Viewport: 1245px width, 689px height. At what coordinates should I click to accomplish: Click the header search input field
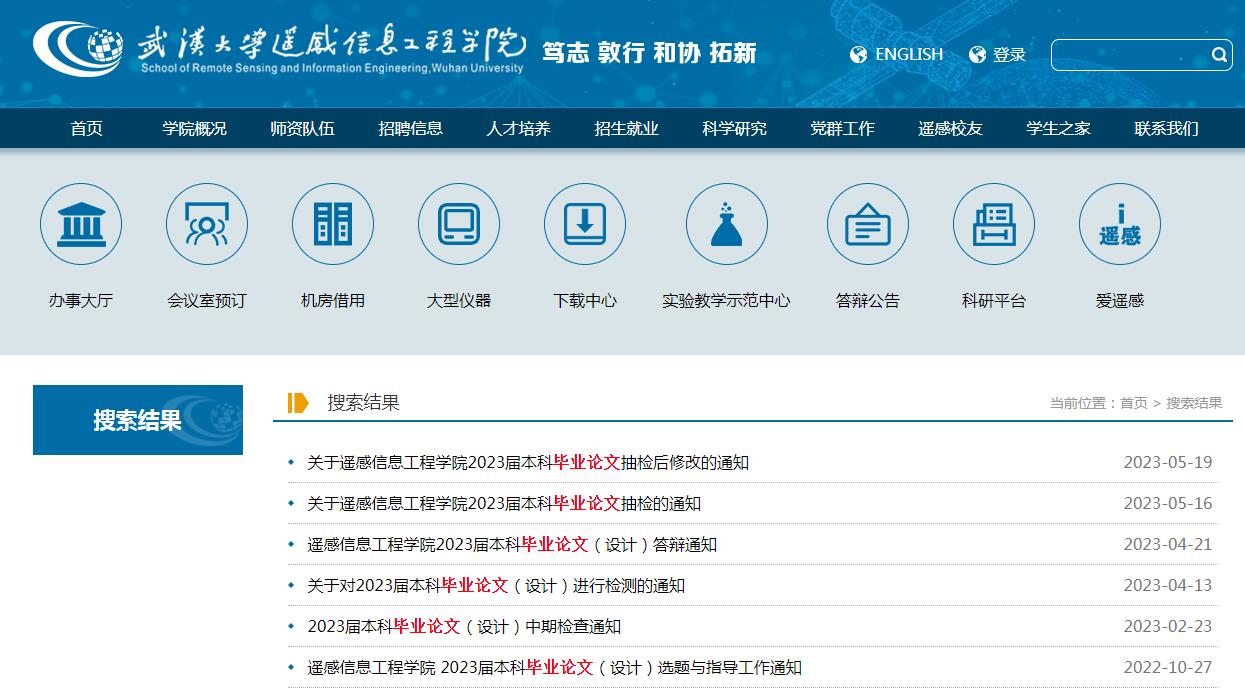click(1130, 55)
